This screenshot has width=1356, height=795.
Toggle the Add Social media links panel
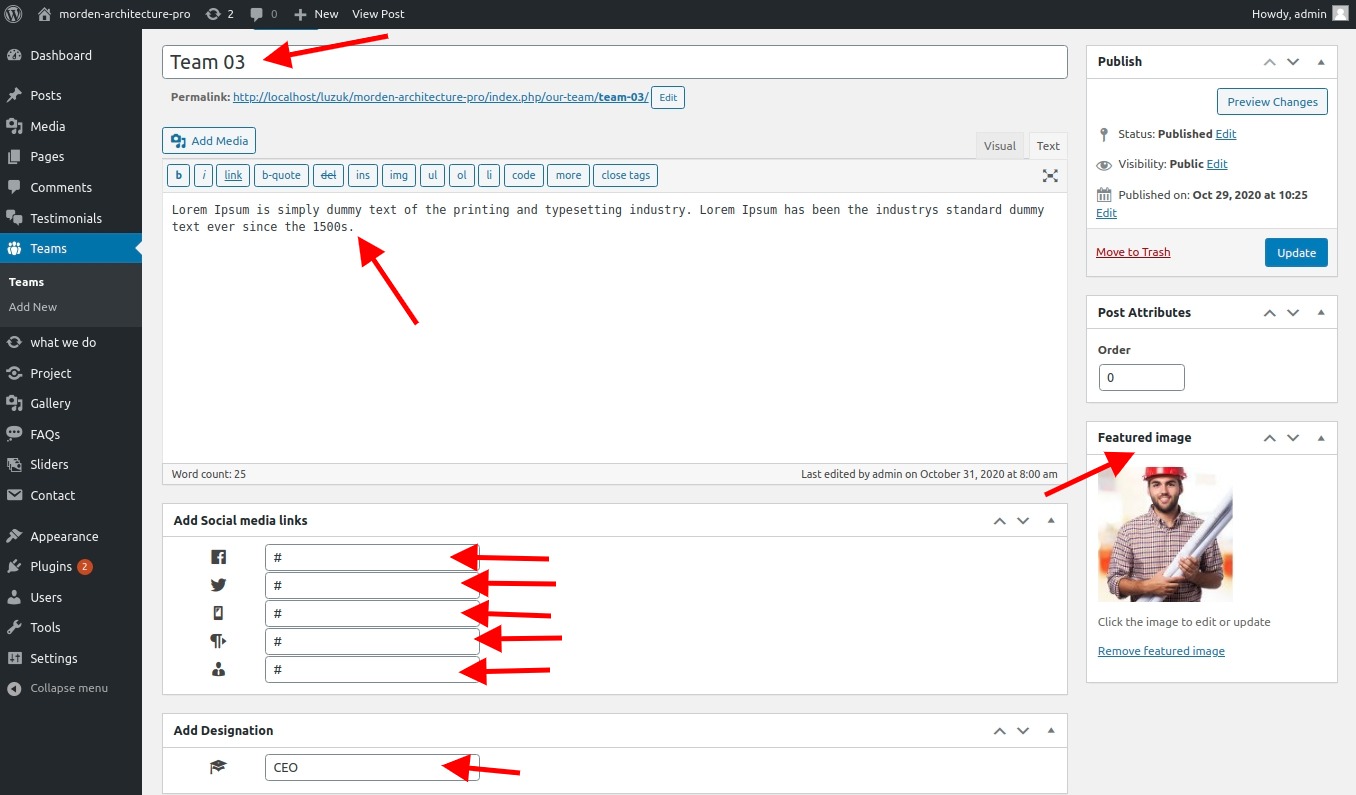pos(1050,521)
